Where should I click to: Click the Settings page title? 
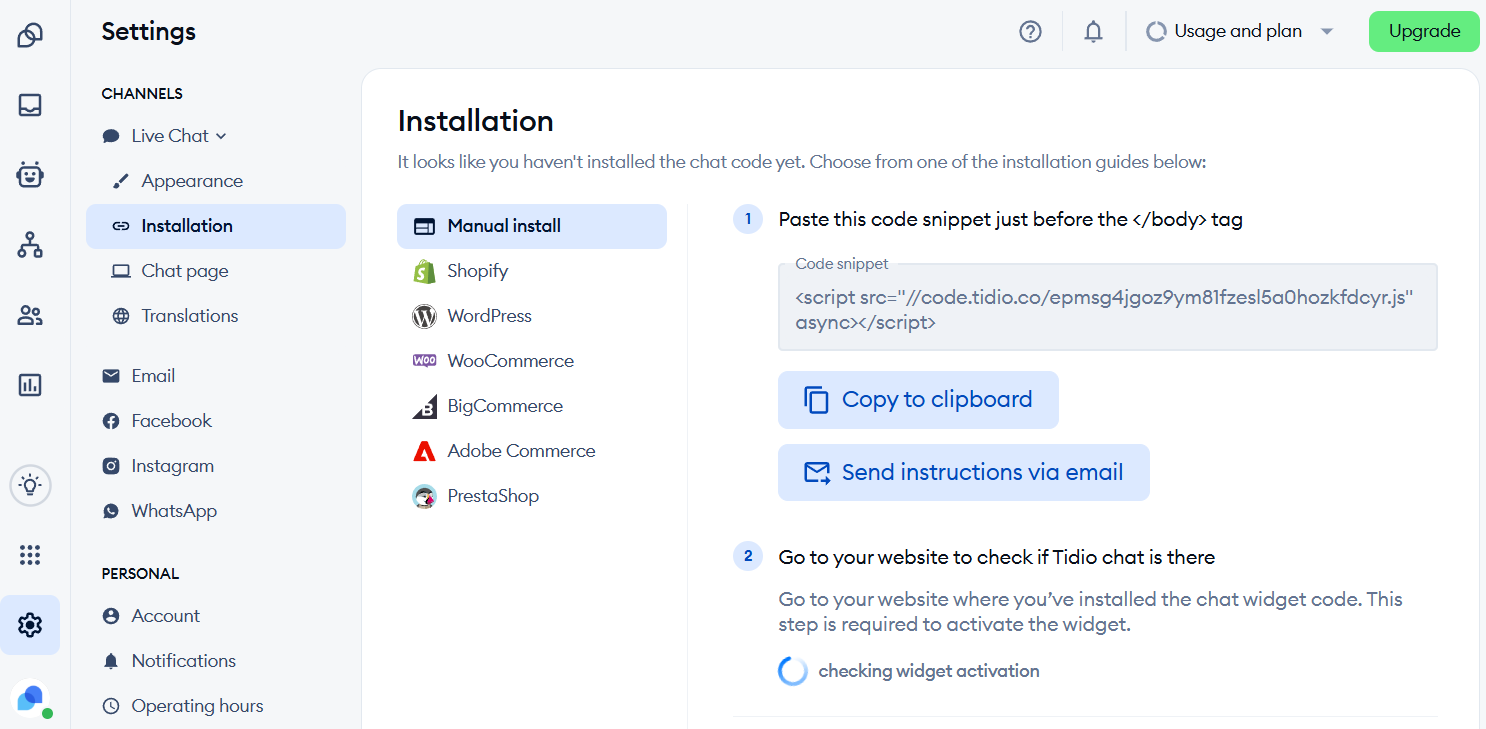coord(149,32)
